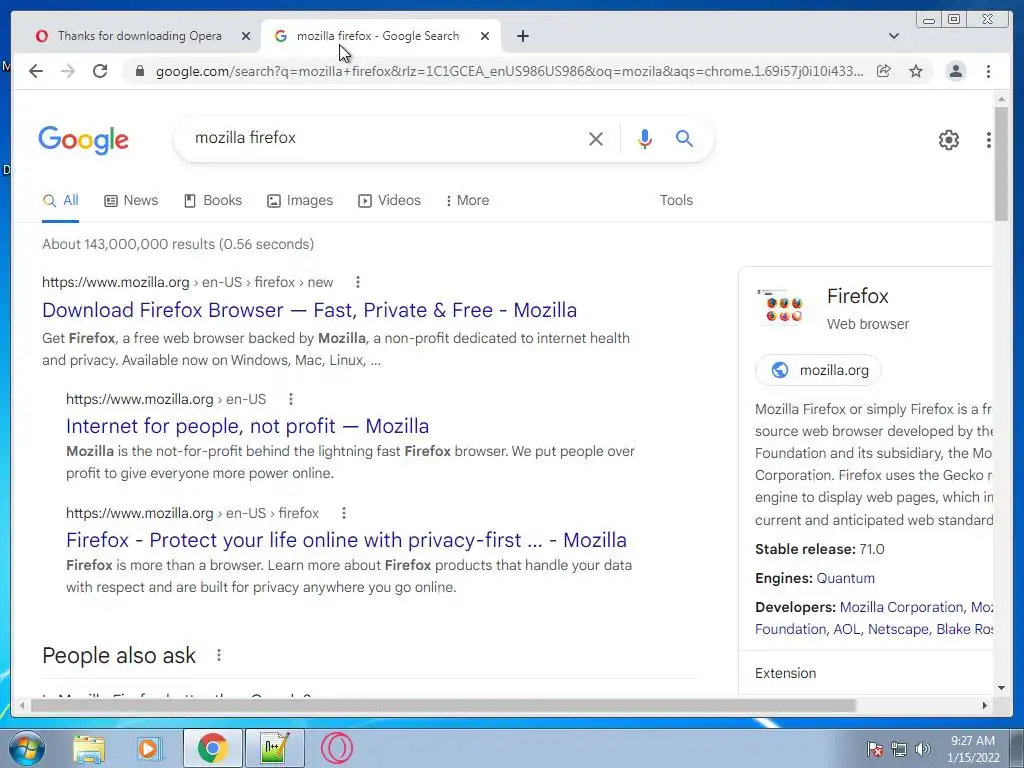This screenshot has height=768, width=1024.
Task: Open the Mozilla Corporation developer link
Action: [x=901, y=607]
